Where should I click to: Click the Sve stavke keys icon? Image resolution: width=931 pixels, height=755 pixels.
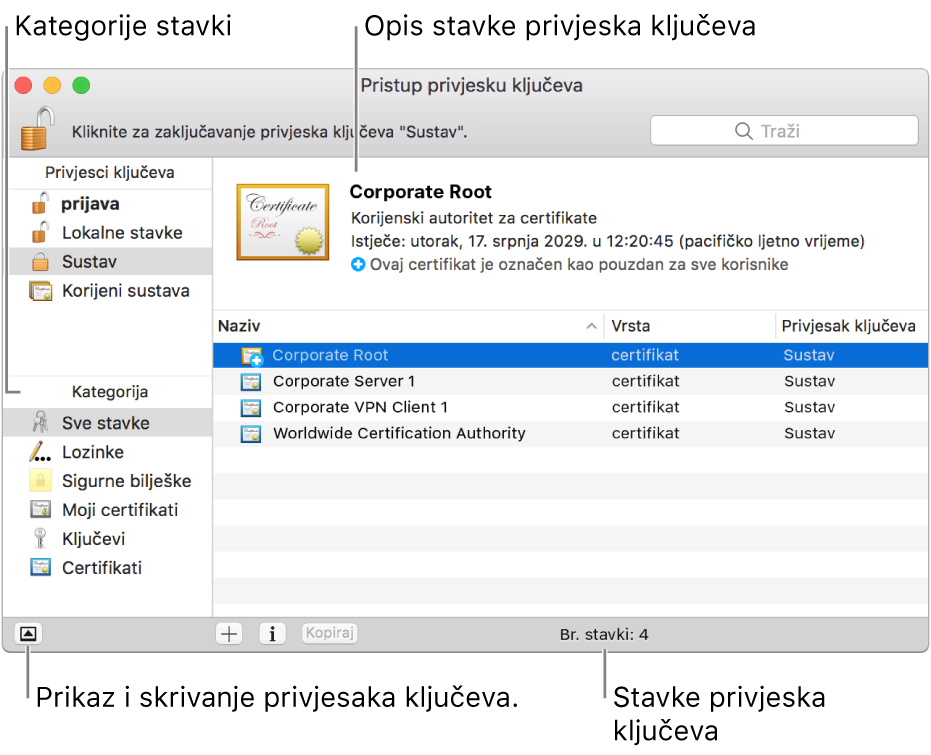(x=40, y=423)
